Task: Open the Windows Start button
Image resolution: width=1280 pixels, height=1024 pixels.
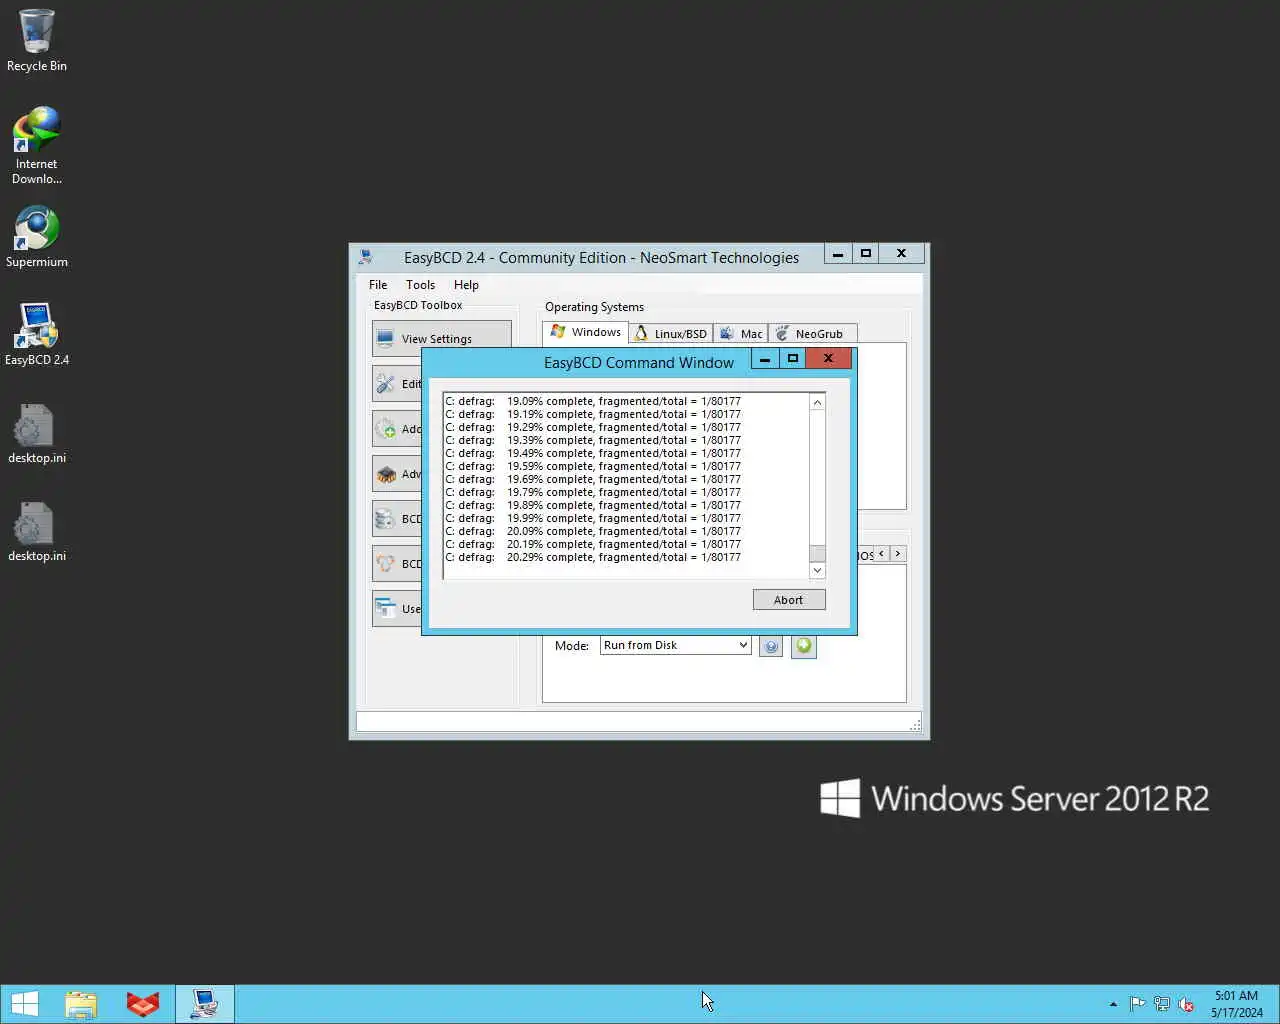Action: 25,1004
